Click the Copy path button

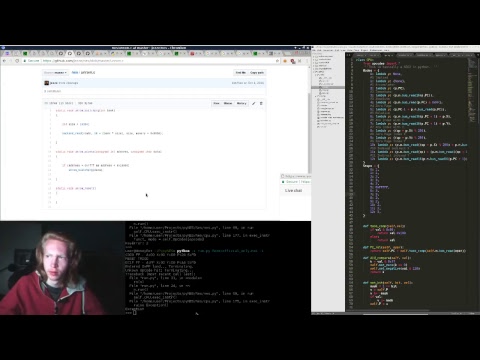(x=257, y=72)
